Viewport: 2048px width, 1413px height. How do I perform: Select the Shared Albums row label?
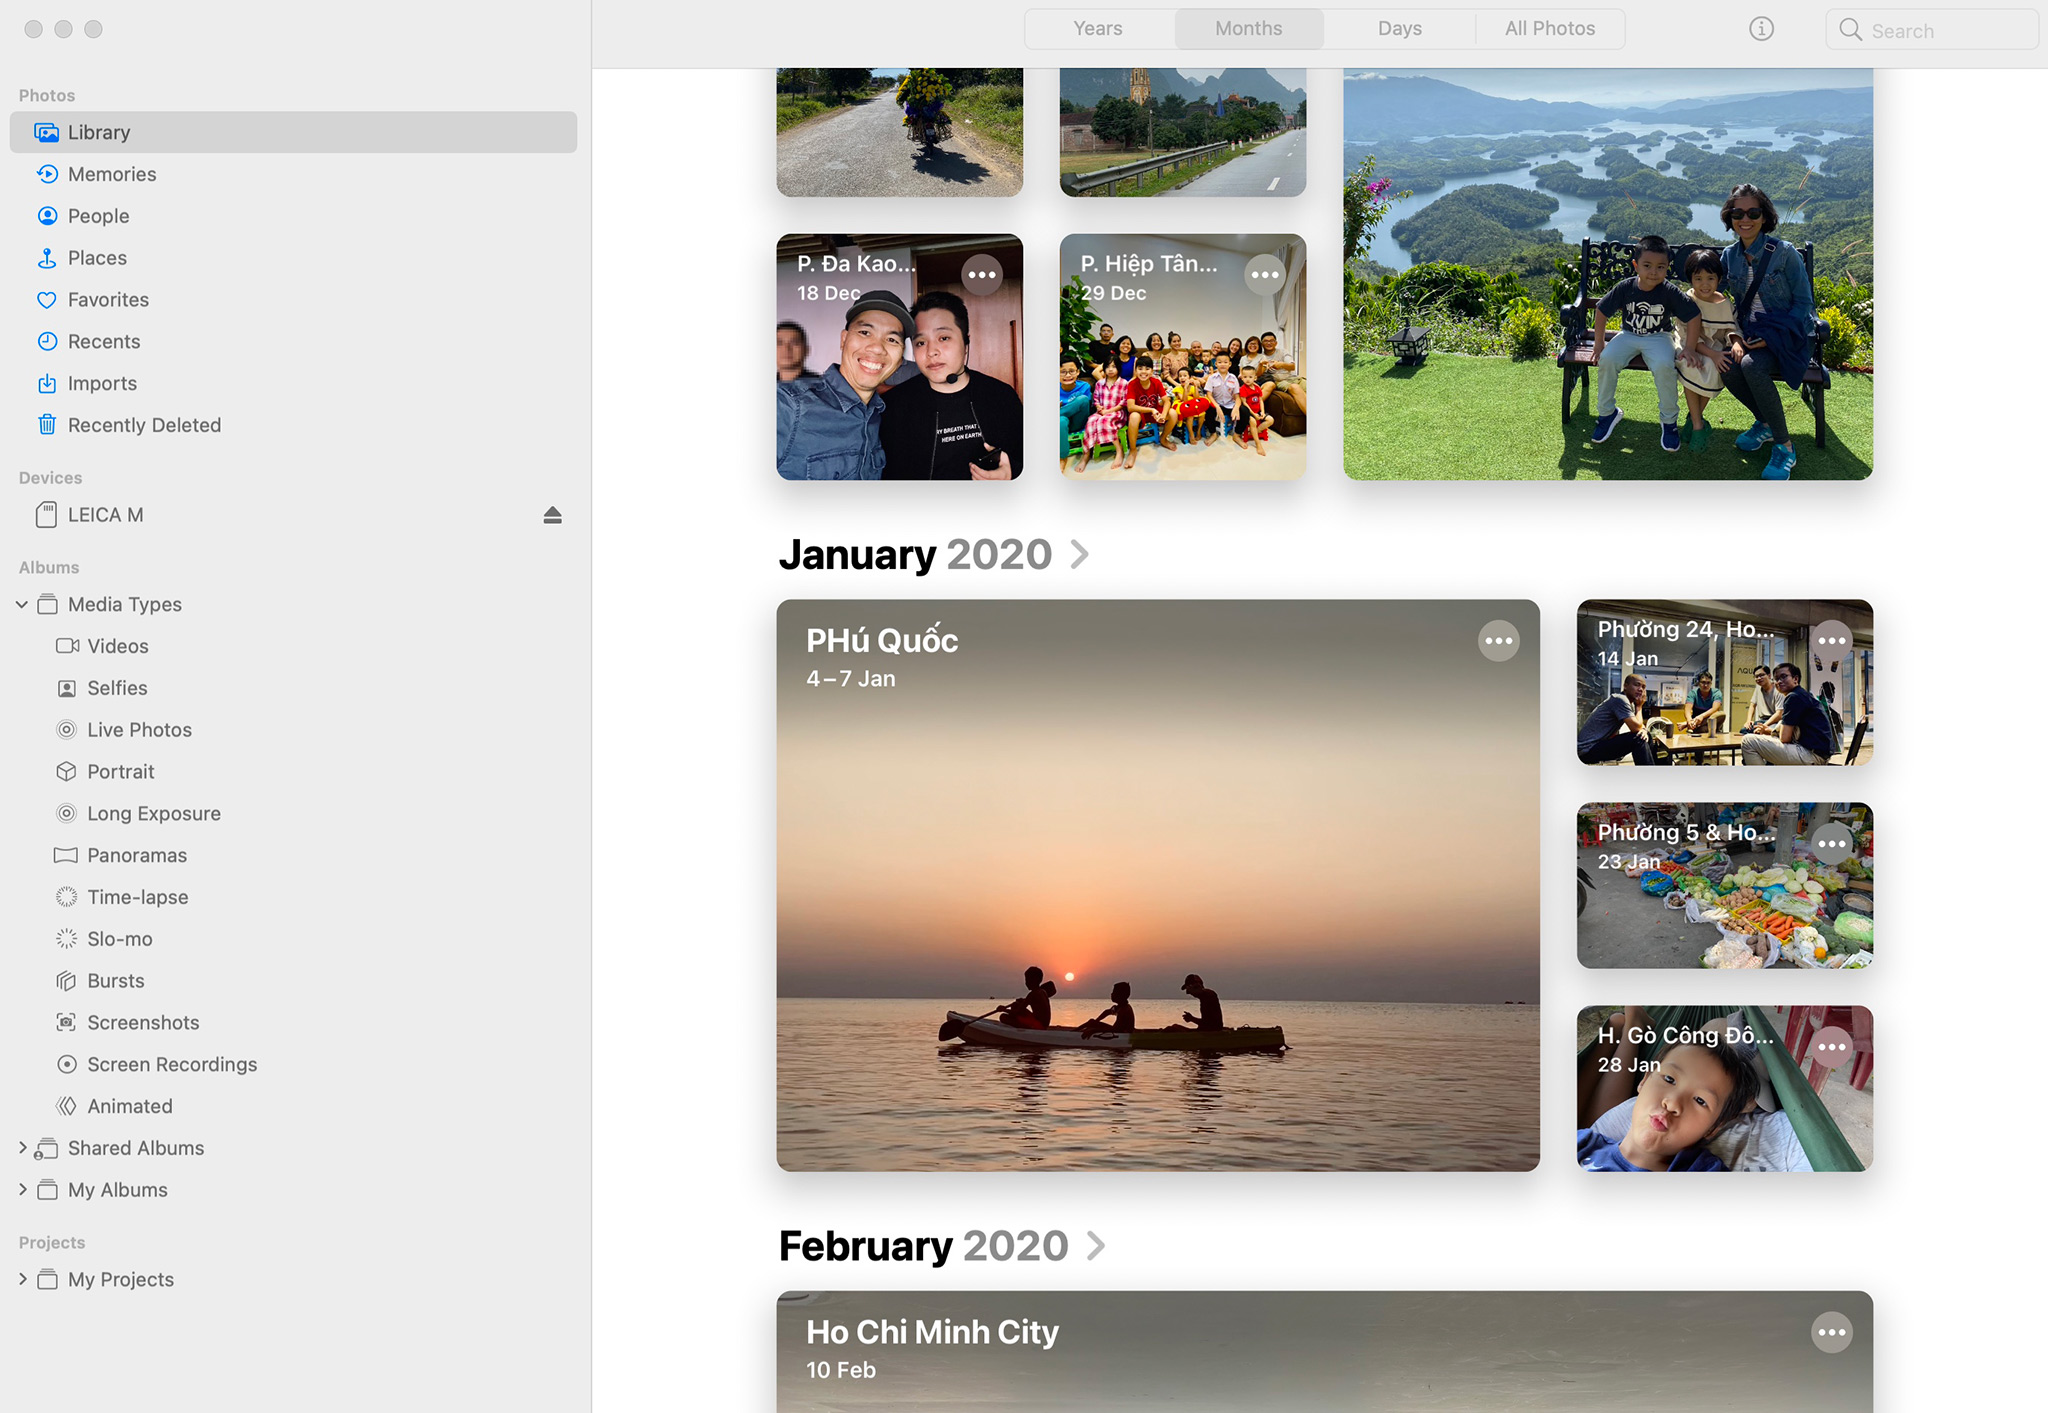pos(136,1148)
